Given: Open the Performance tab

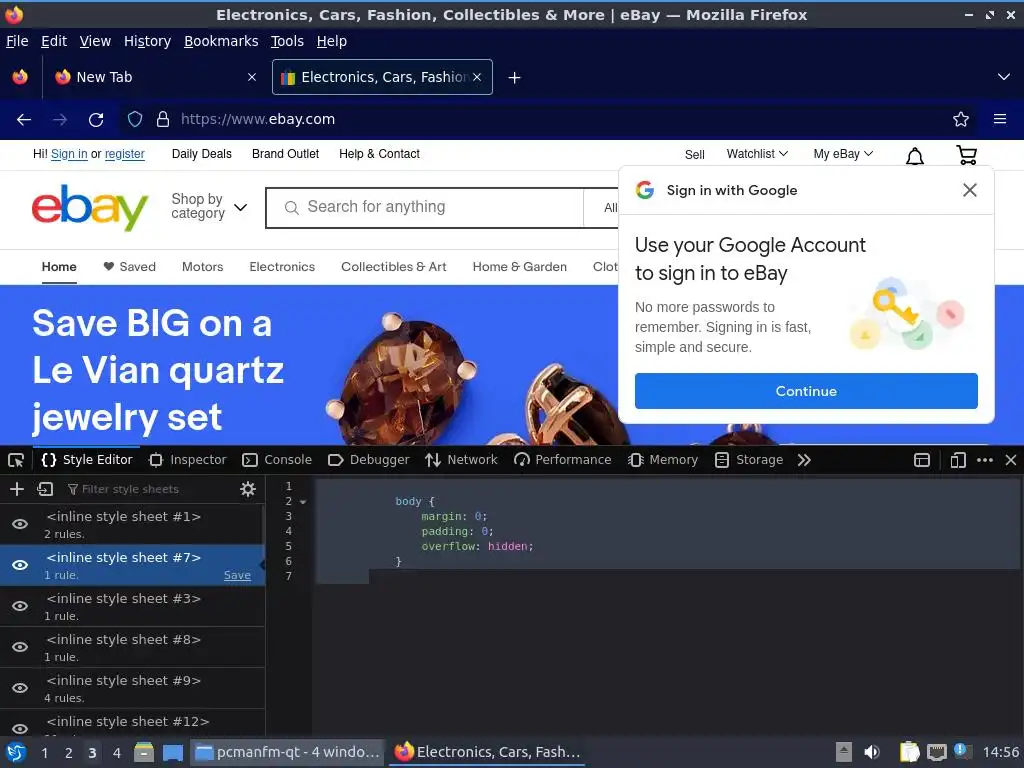Looking at the screenshot, I should pos(563,460).
